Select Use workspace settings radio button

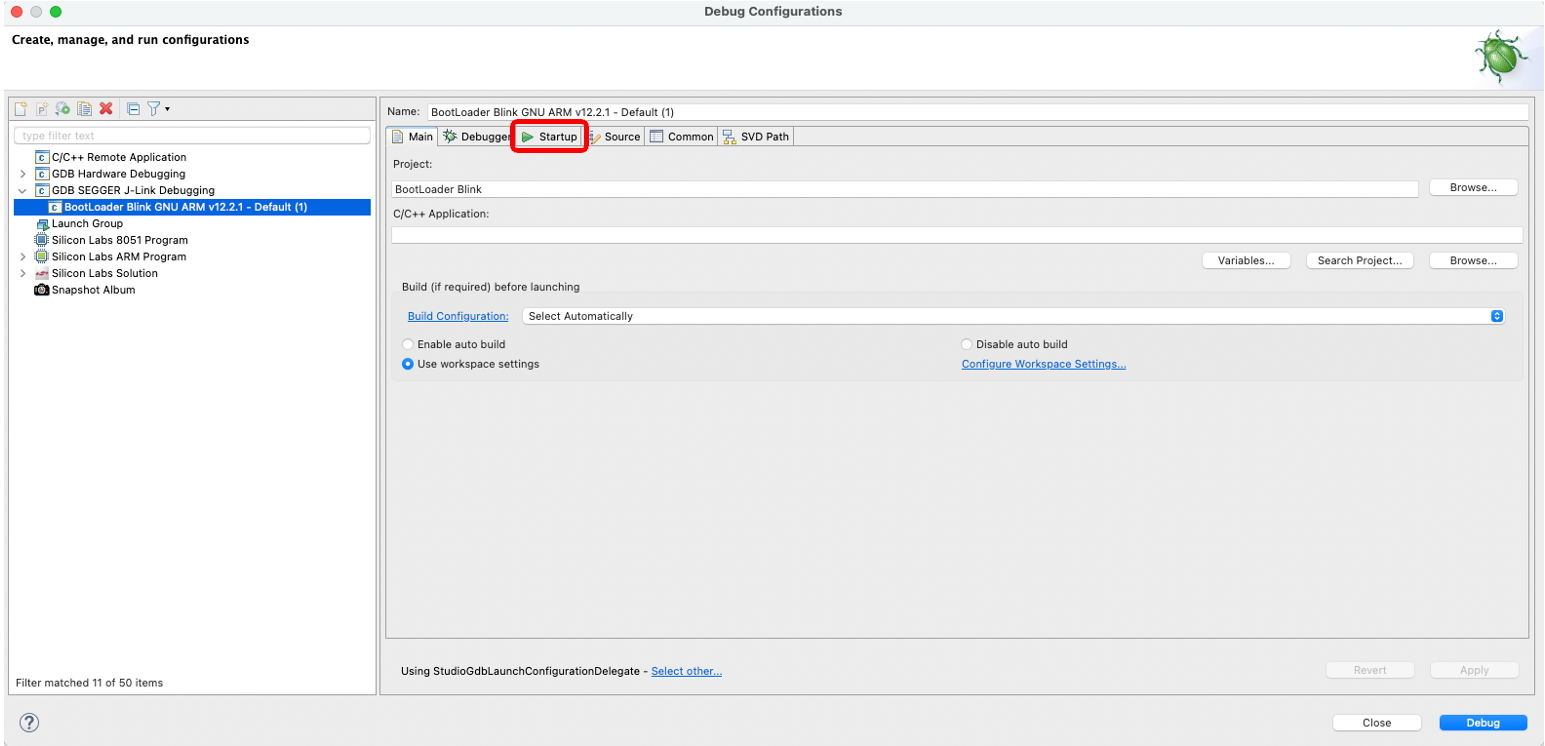click(x=408, y=364)
